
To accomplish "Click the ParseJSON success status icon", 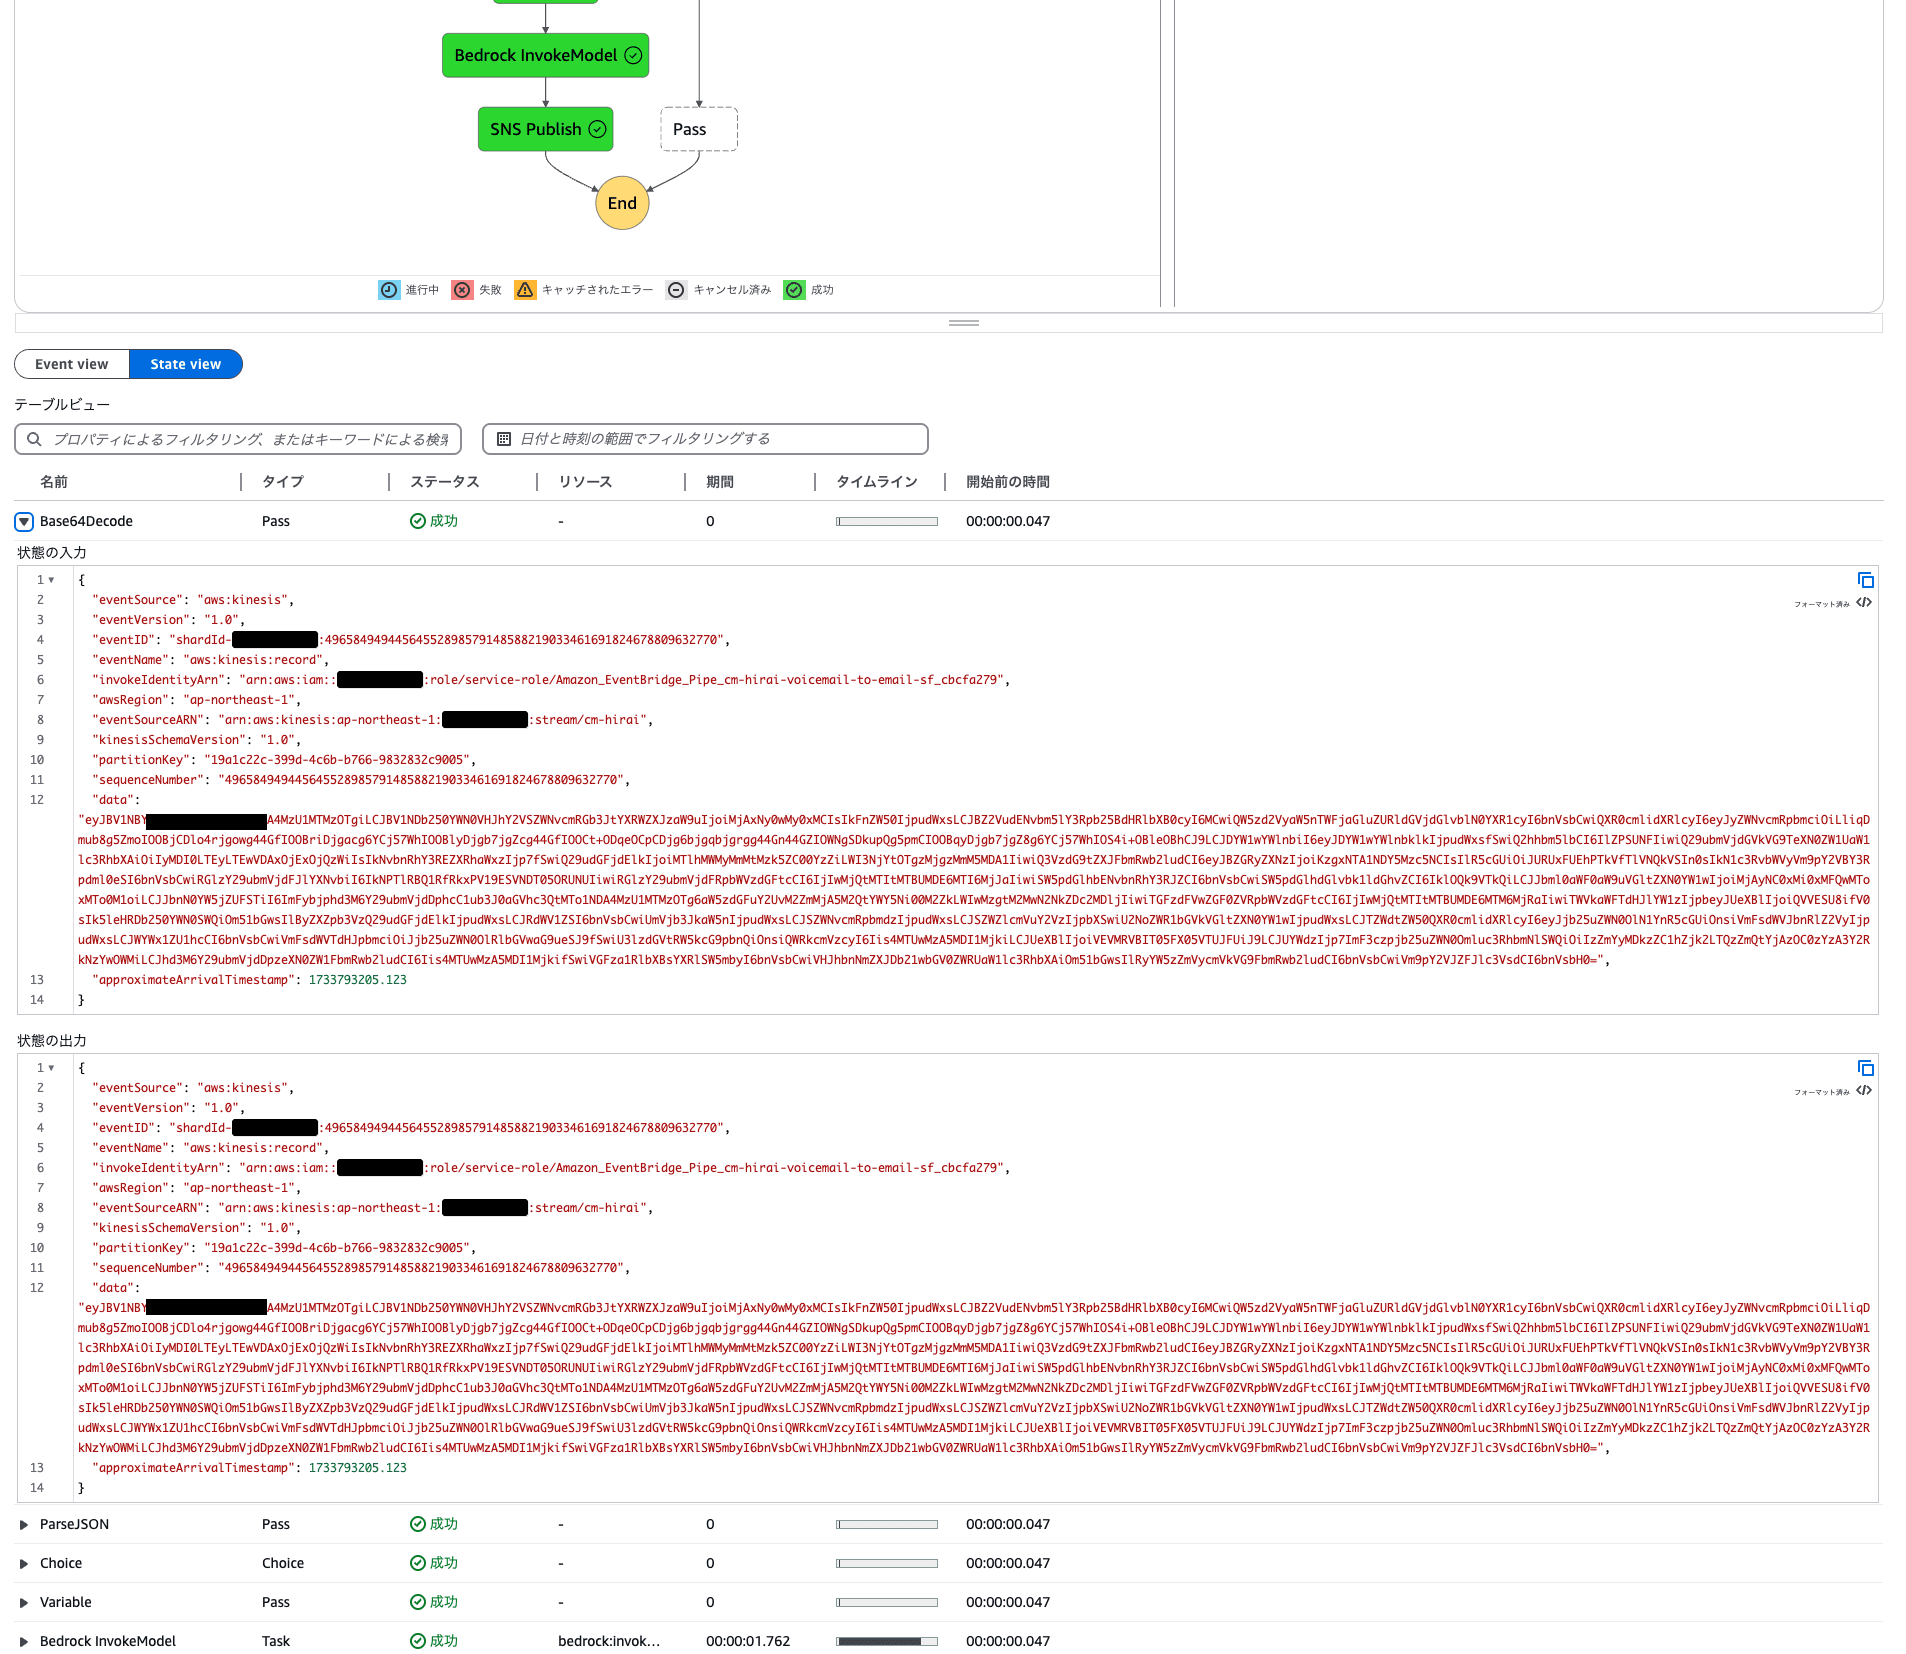I will tap(418, 1524).
